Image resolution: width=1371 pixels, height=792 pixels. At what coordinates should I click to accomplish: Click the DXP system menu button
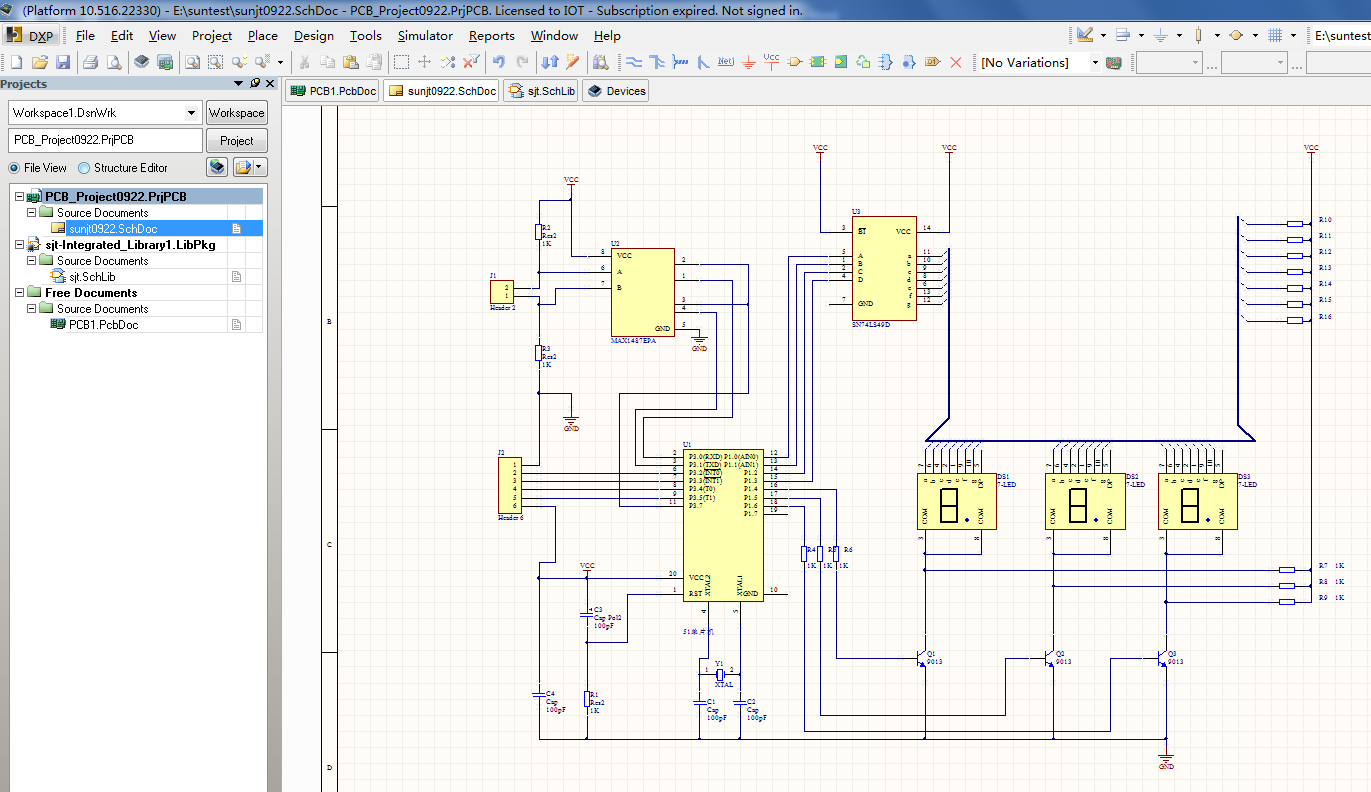[x=30, y=35]
